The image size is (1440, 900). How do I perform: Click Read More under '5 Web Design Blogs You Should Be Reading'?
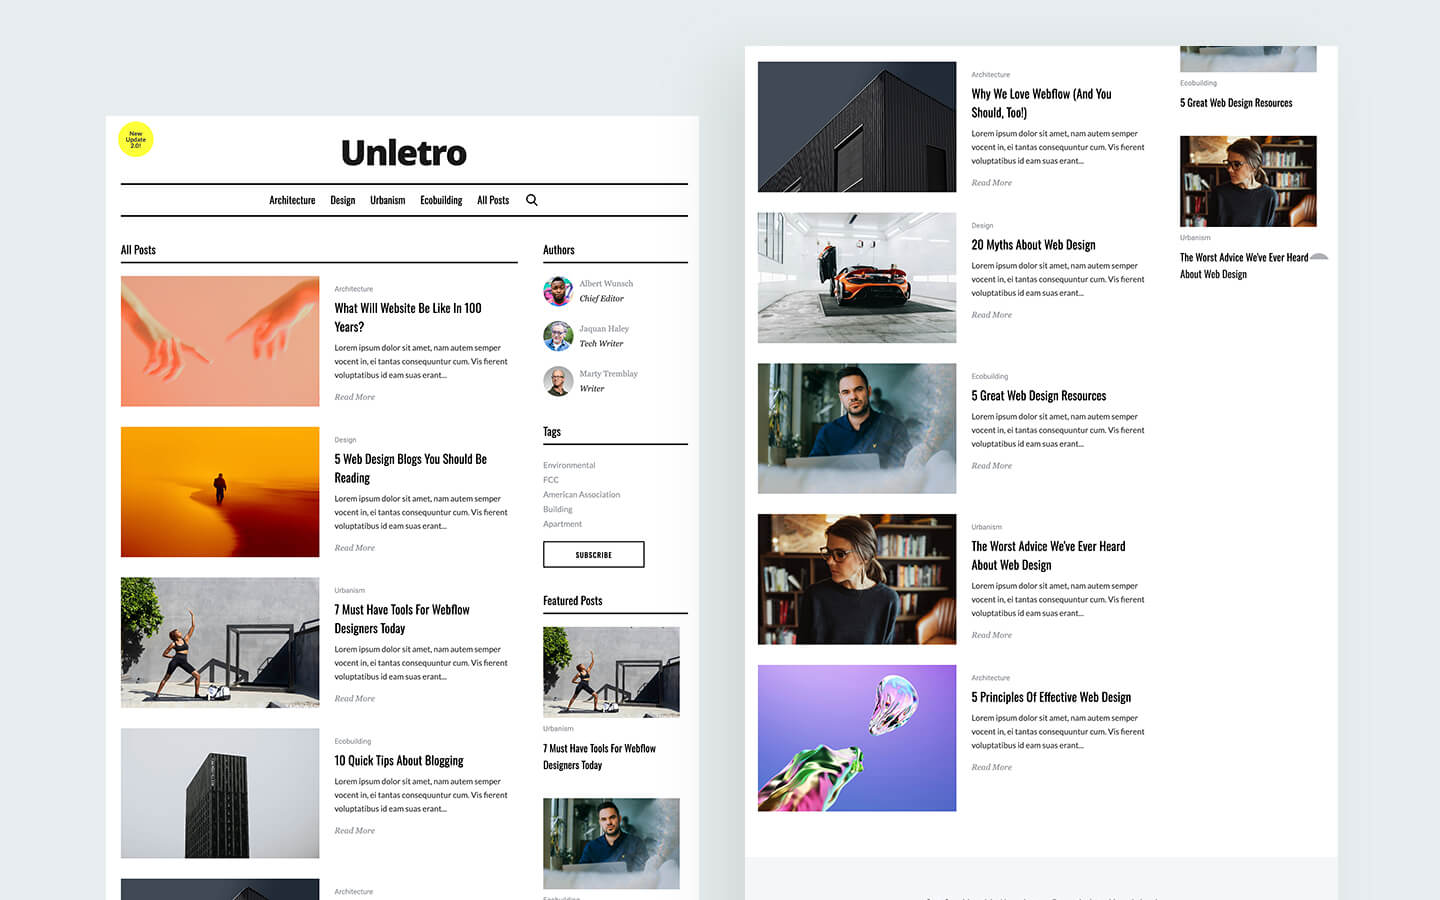click(354, 547)
